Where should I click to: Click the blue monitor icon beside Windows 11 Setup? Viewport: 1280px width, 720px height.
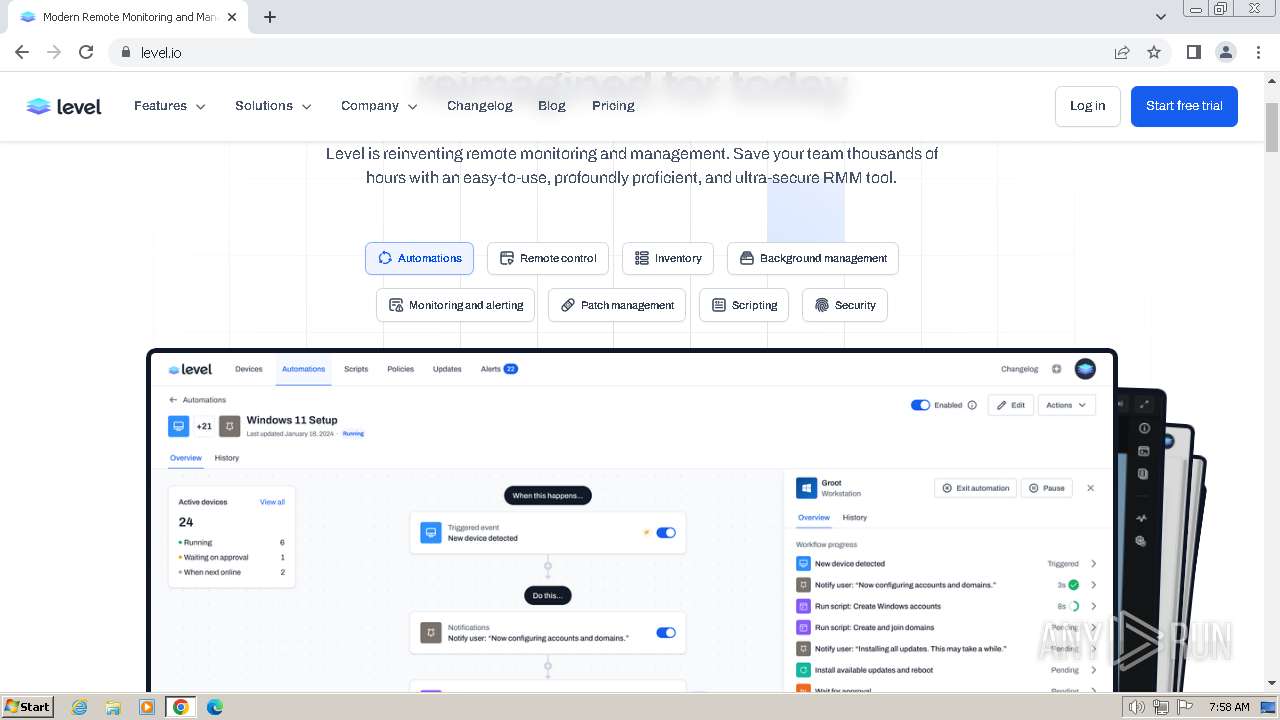pos(179,426)
